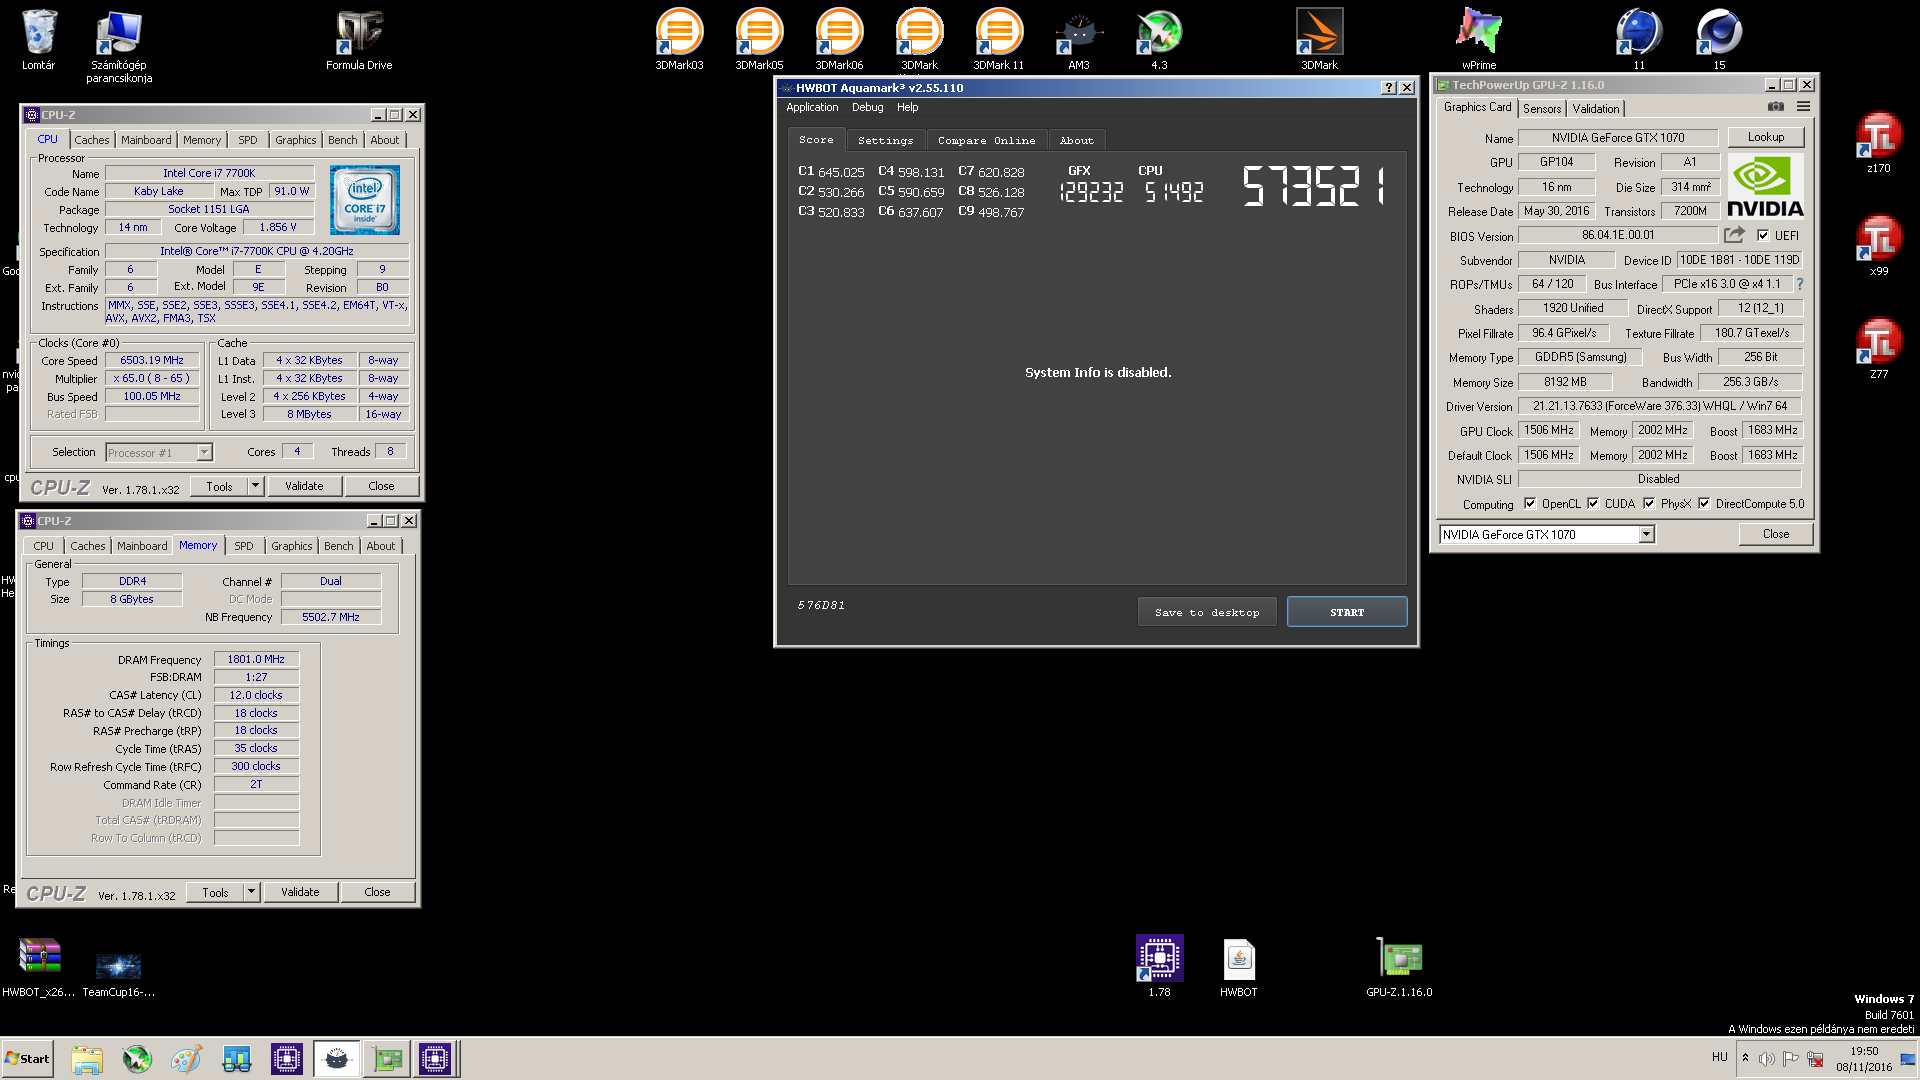Expand the Tools dropdown arrow in lower CPU-Z

(x=251, y=892)
